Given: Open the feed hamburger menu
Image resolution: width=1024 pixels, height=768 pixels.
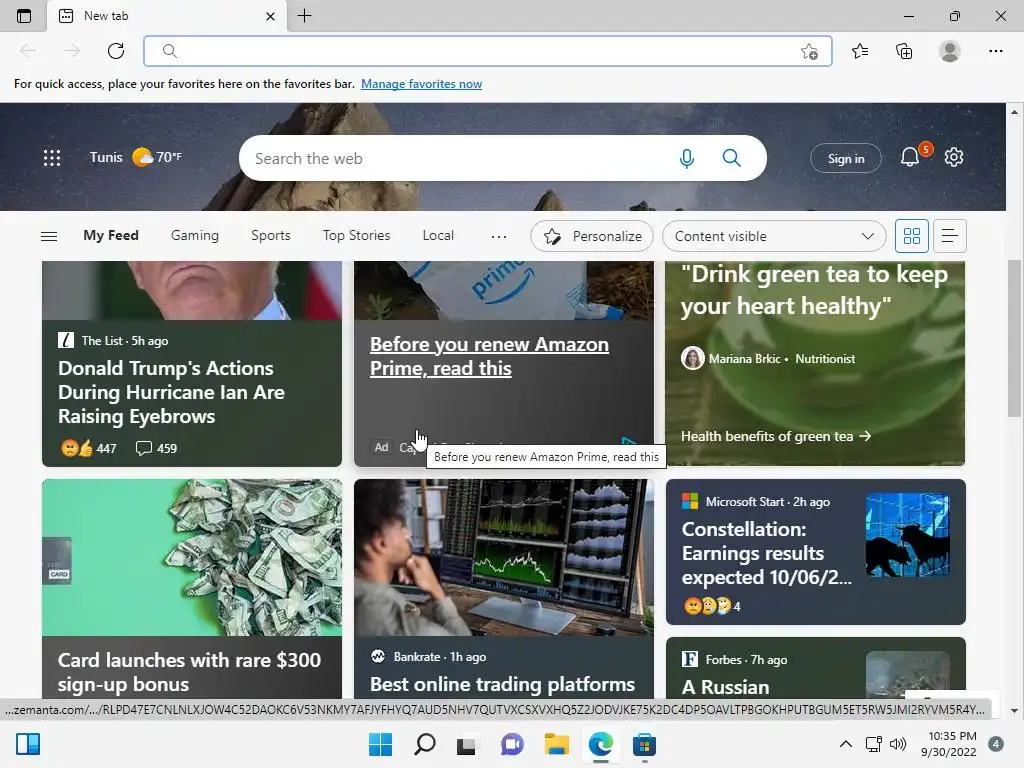Looking at the screenshot, I should point(49,236).
